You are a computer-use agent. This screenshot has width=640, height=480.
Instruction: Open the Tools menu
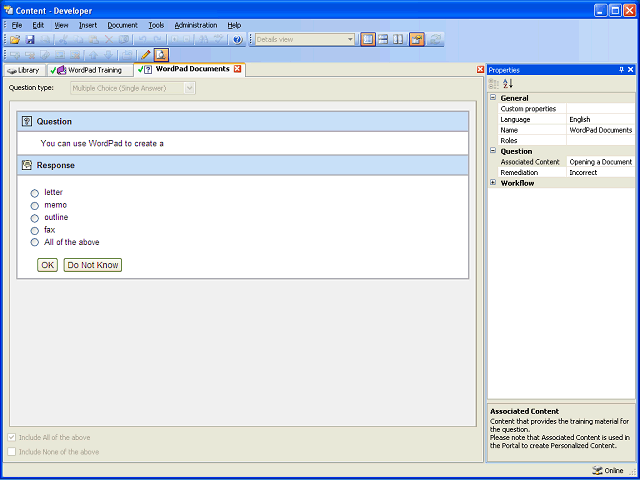point(156,25)
